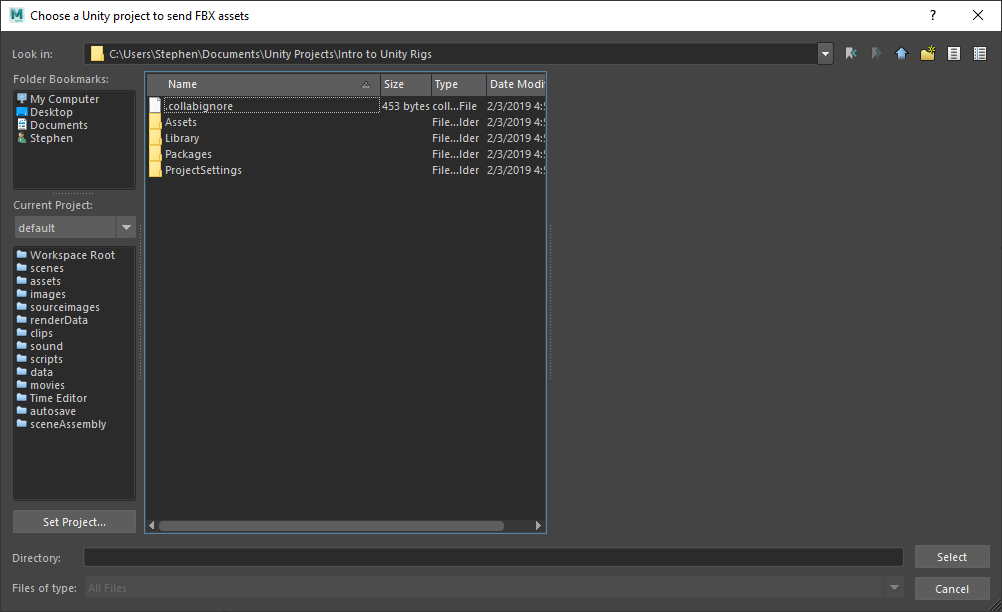Screen dimensions: 1002x612
Task: Switch to detailed view mode
Action: coord(980,54)
